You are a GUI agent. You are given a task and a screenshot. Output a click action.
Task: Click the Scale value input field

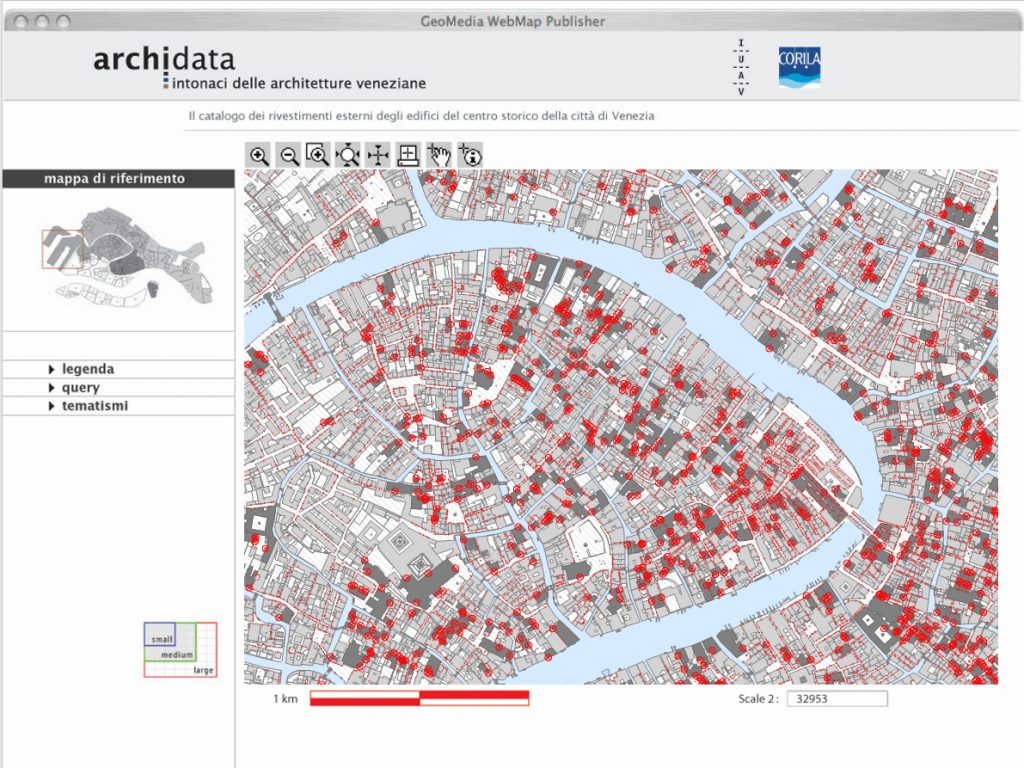pos(836,699)
